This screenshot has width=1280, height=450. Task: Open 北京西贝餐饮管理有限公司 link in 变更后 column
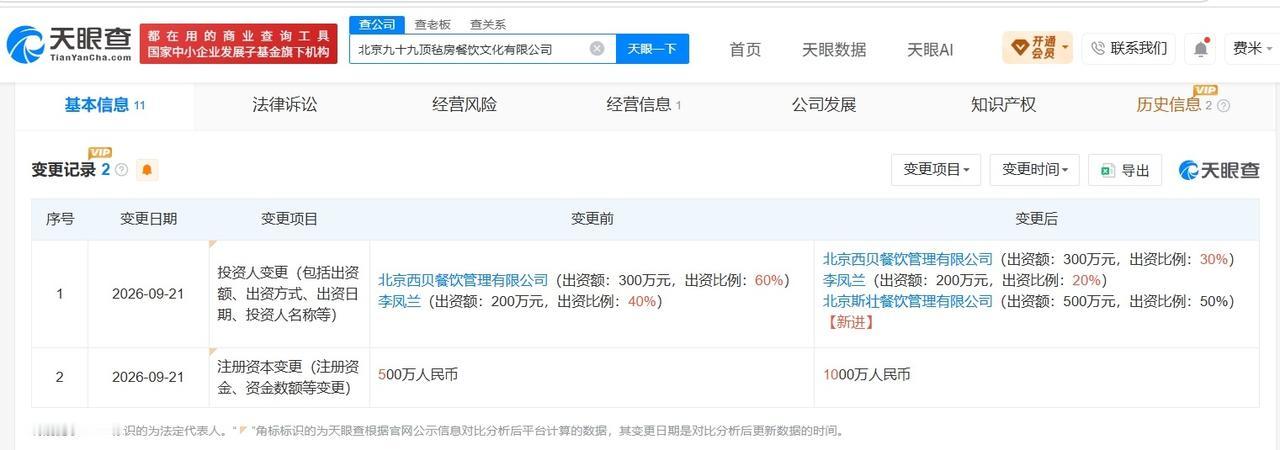(x=908, y=259)
